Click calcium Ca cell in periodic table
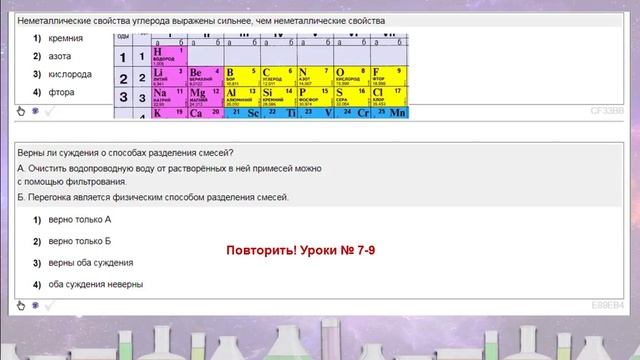The image size is (640, 360). [x=206, y=113]
